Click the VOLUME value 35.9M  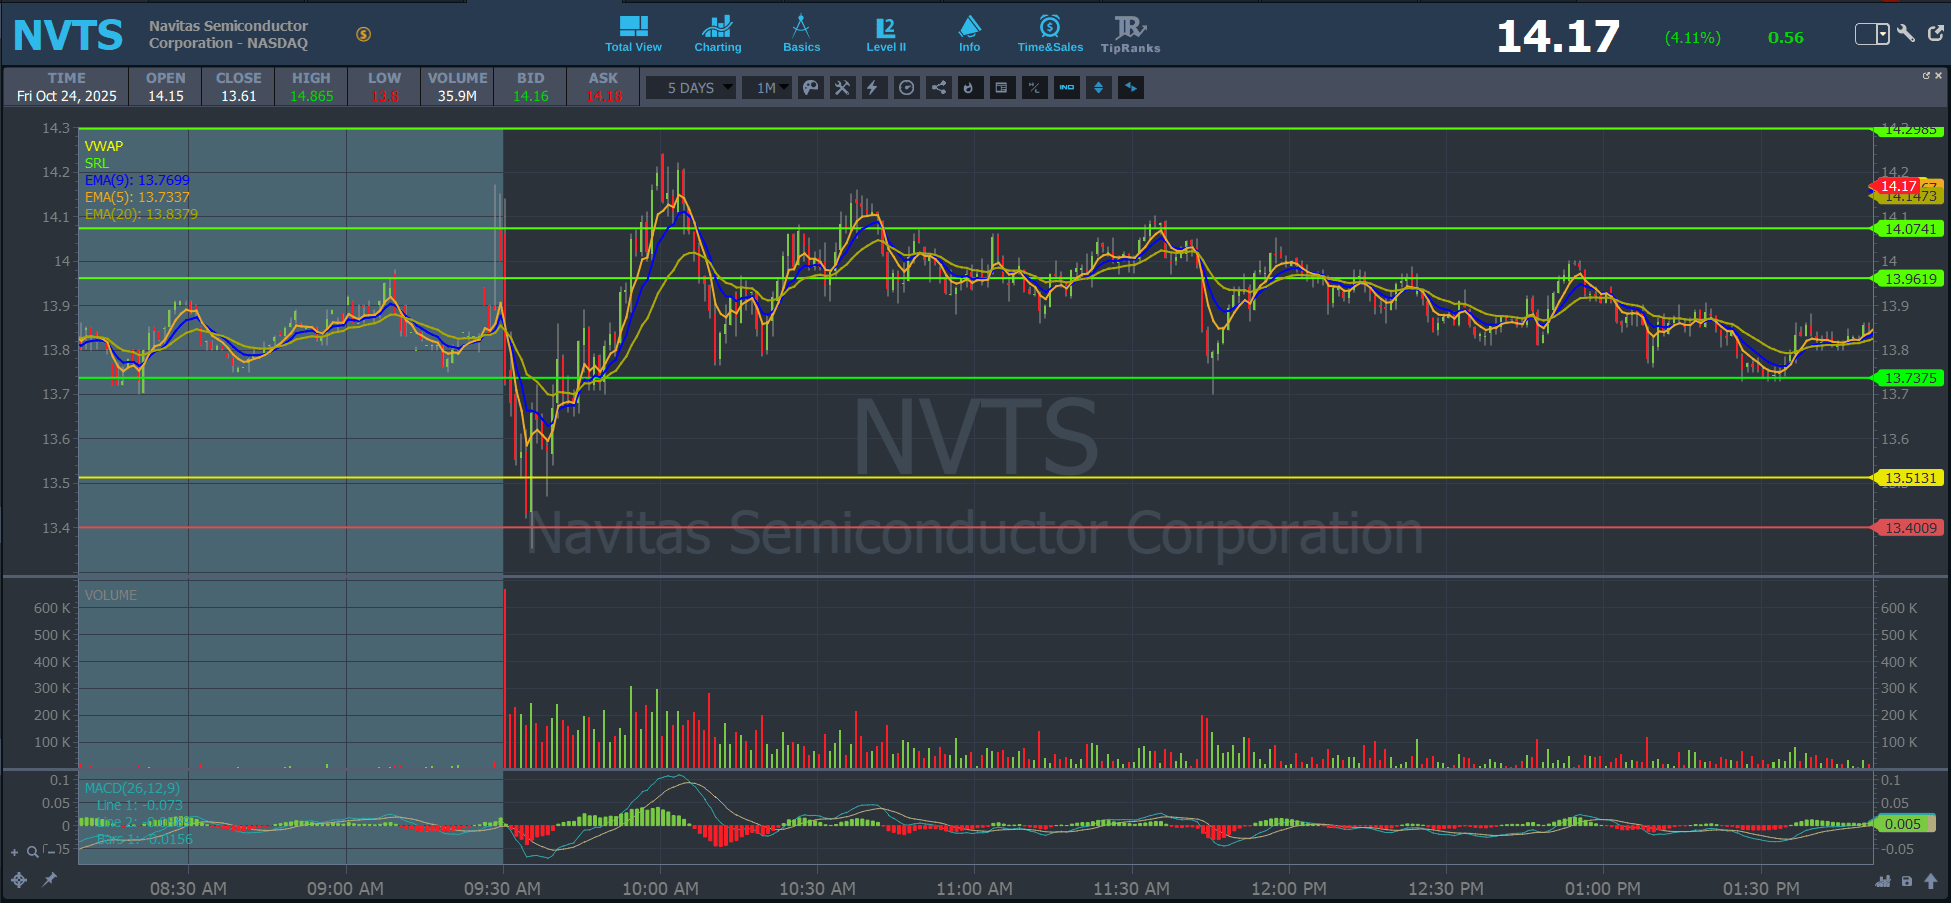tap(457, 96)
